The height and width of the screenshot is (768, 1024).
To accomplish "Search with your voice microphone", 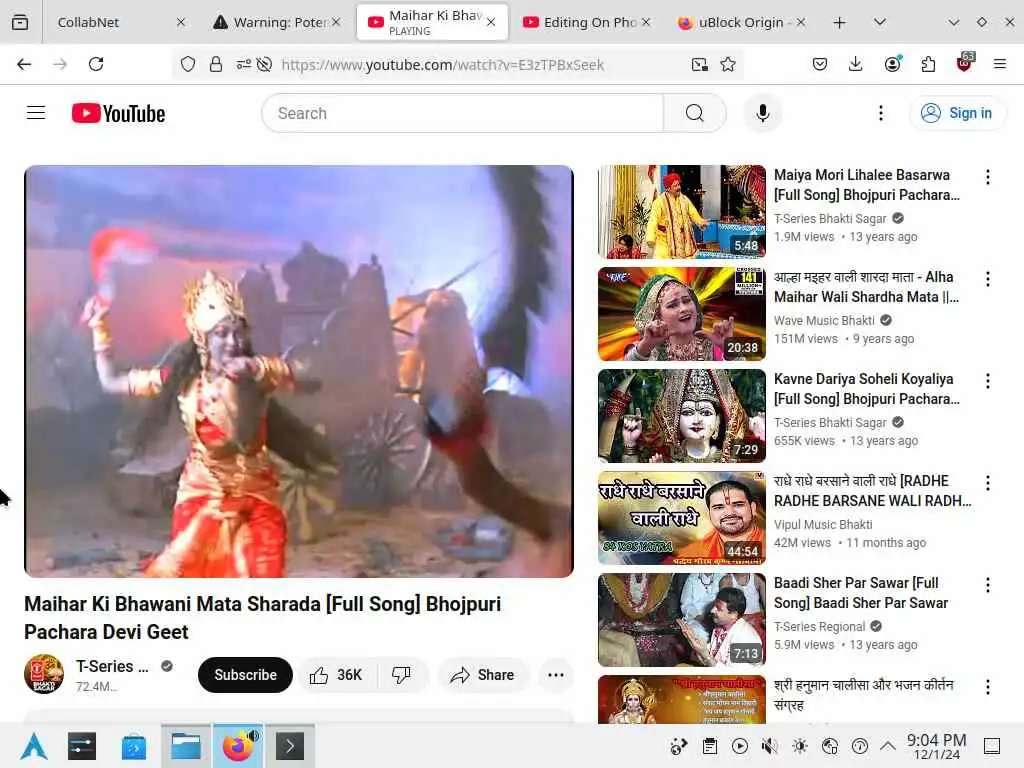I will (762, 113).
